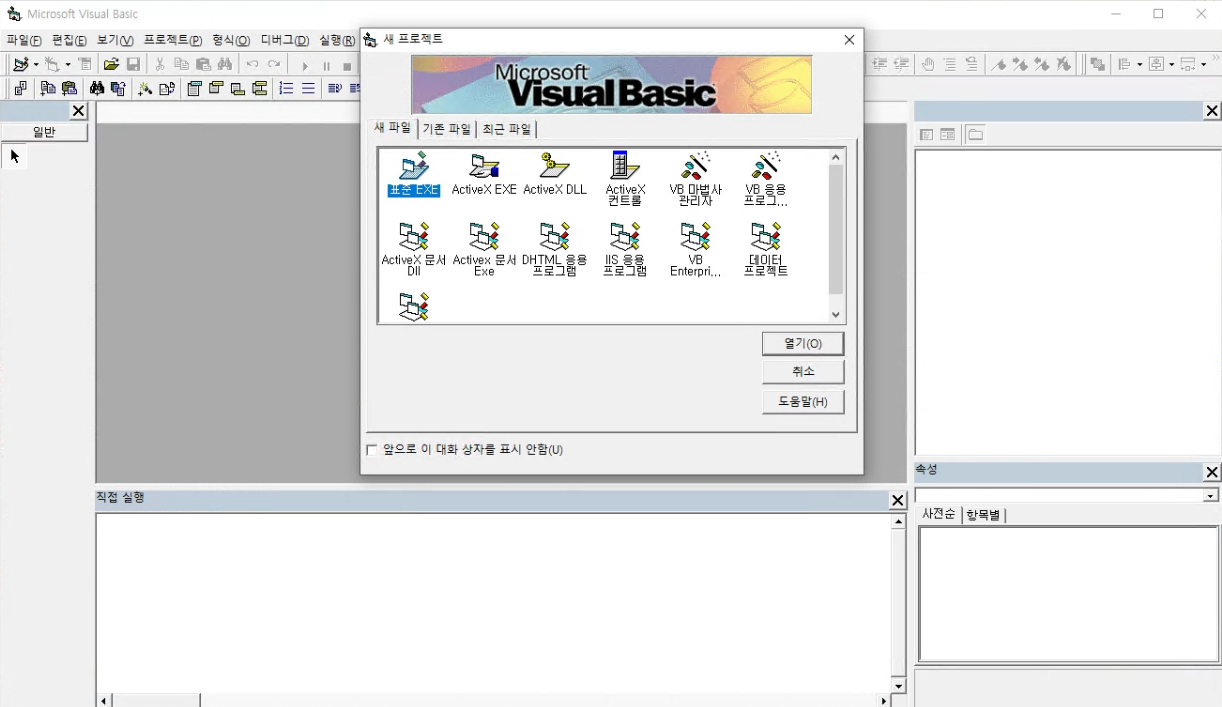
Task: Check 앞으로 이 대화 상자를 표시 안함 checkbox
Action: point(372,450)
